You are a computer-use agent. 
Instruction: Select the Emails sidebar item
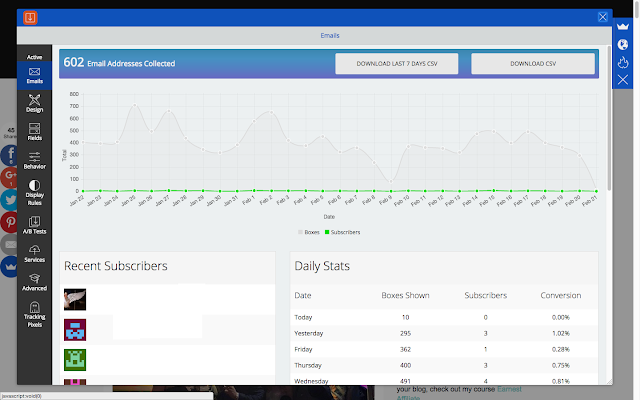click(34, 76)
